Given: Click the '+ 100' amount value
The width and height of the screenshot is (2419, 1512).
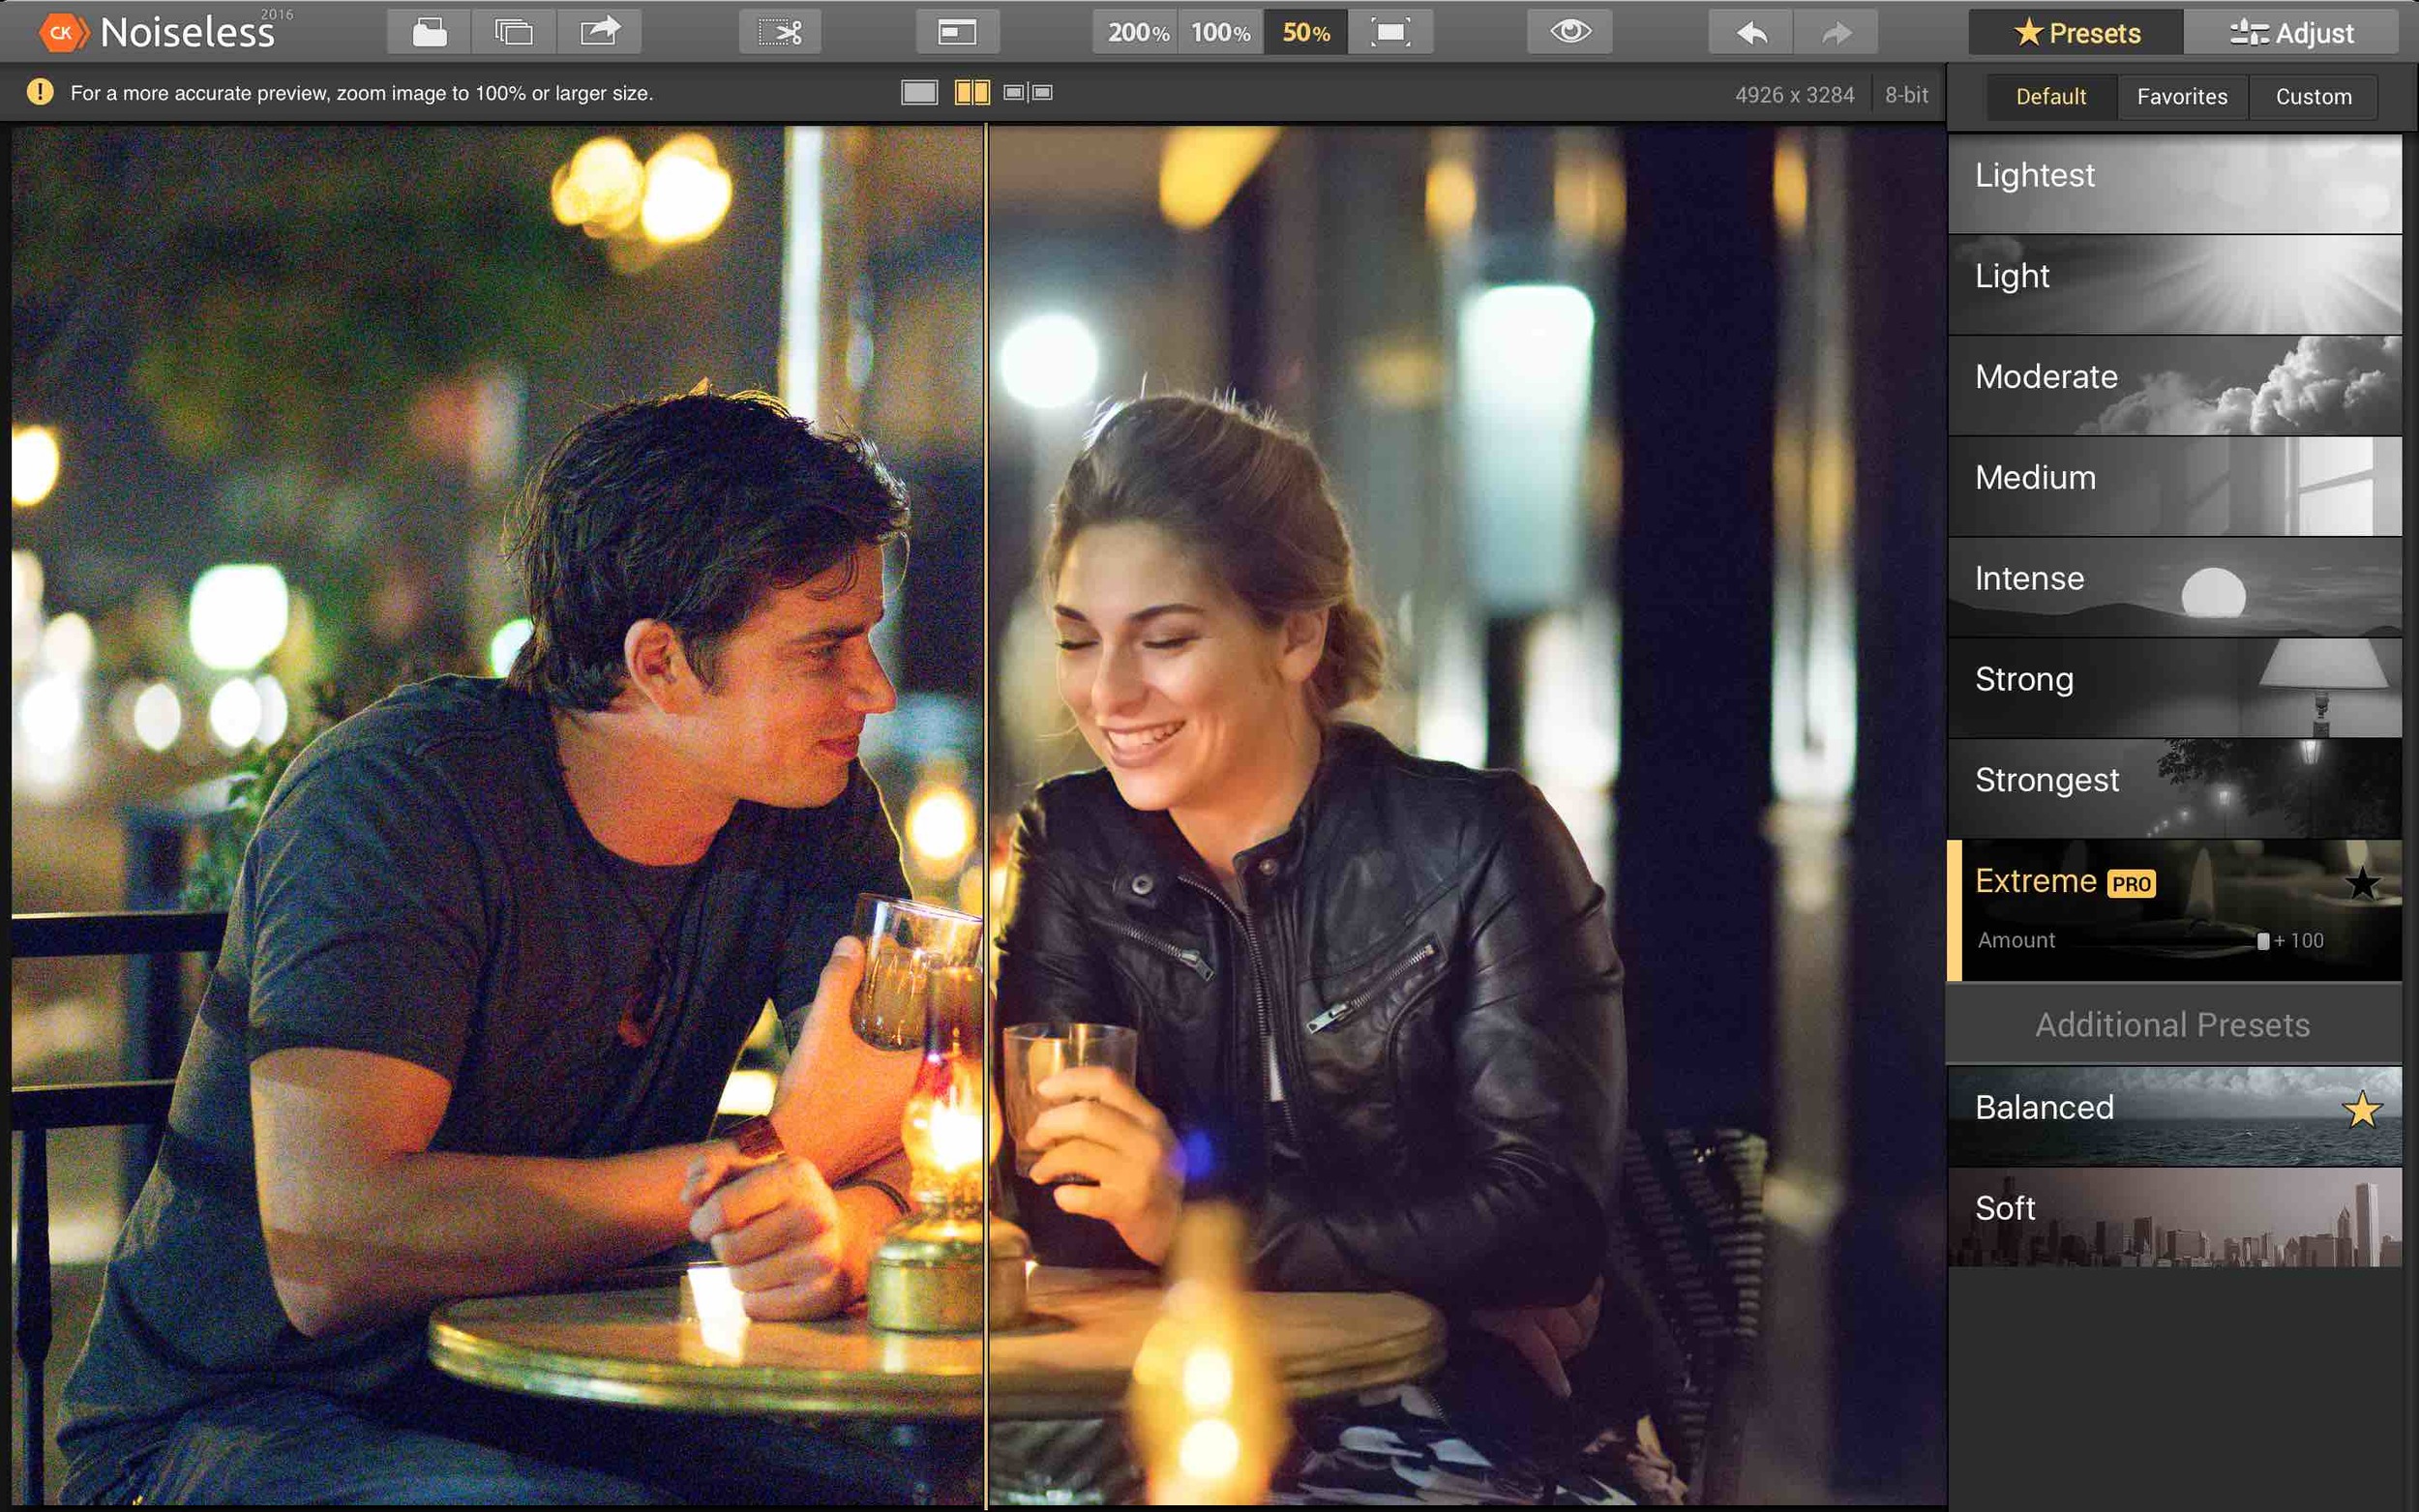Looking at the screenshot, I should [x=2299, y=941].
